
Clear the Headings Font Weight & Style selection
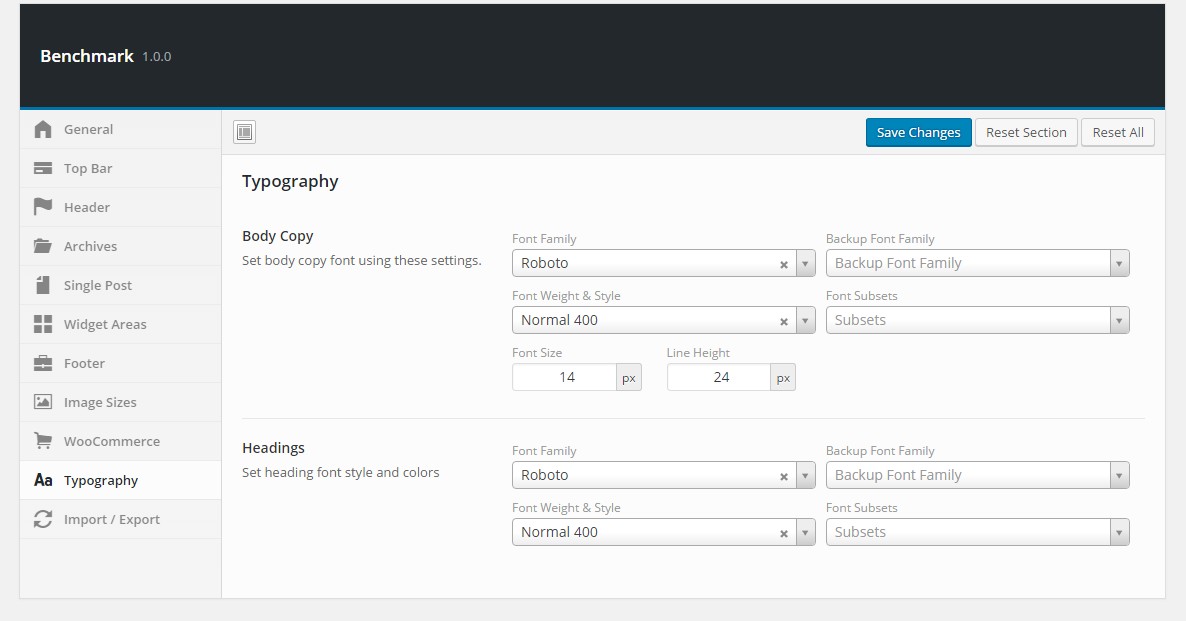pos(784,533)
